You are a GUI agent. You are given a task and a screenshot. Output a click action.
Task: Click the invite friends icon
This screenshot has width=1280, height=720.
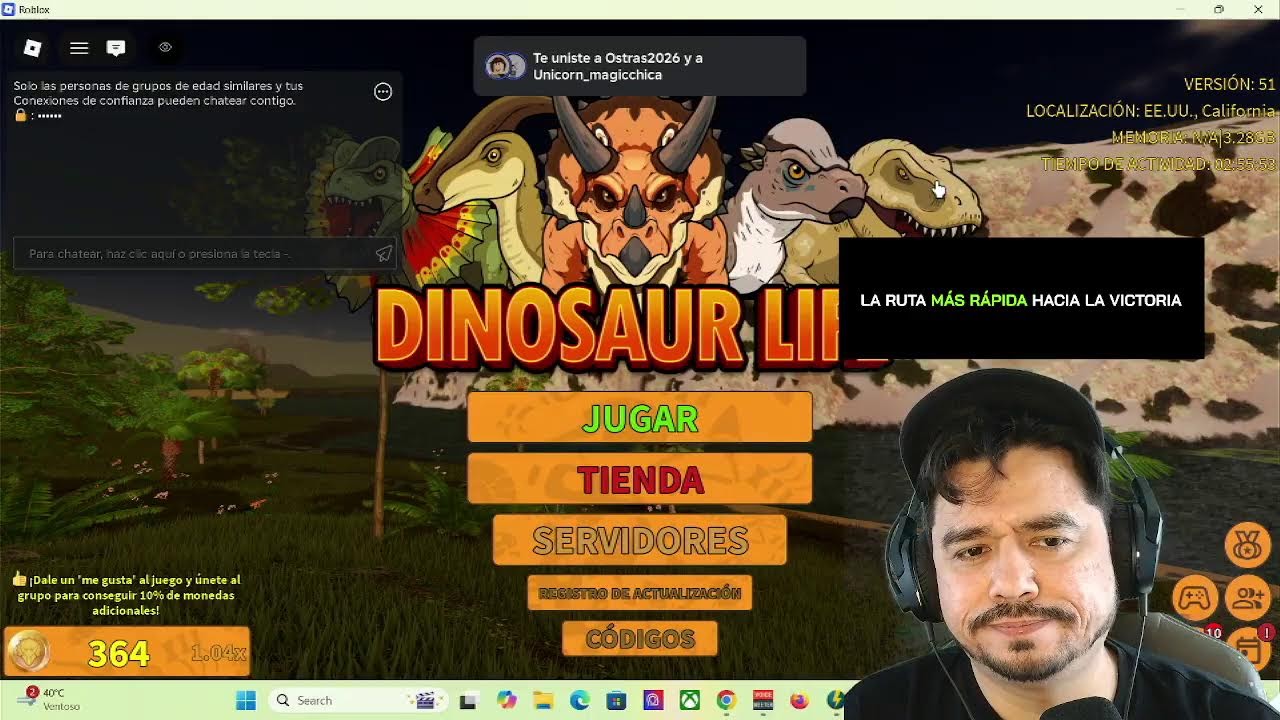pyautogui.click(x=1248, y=598)
